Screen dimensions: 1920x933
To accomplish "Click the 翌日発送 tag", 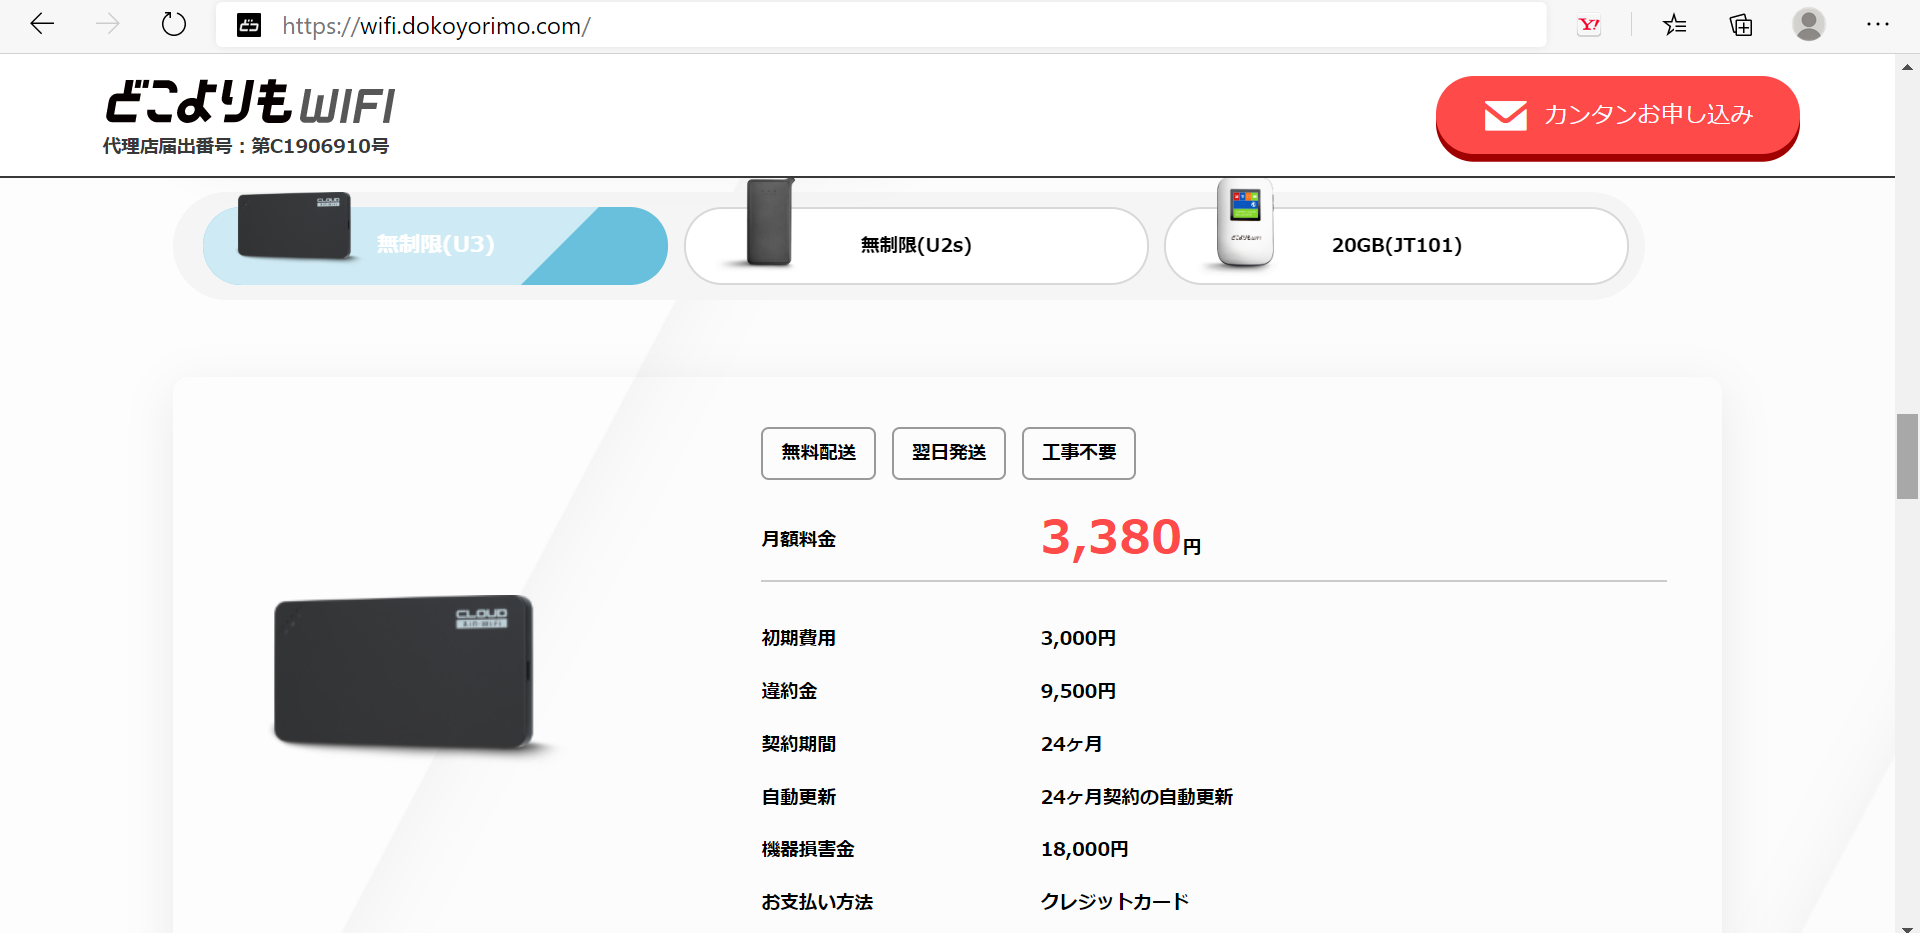I will [x=948, y=453].
